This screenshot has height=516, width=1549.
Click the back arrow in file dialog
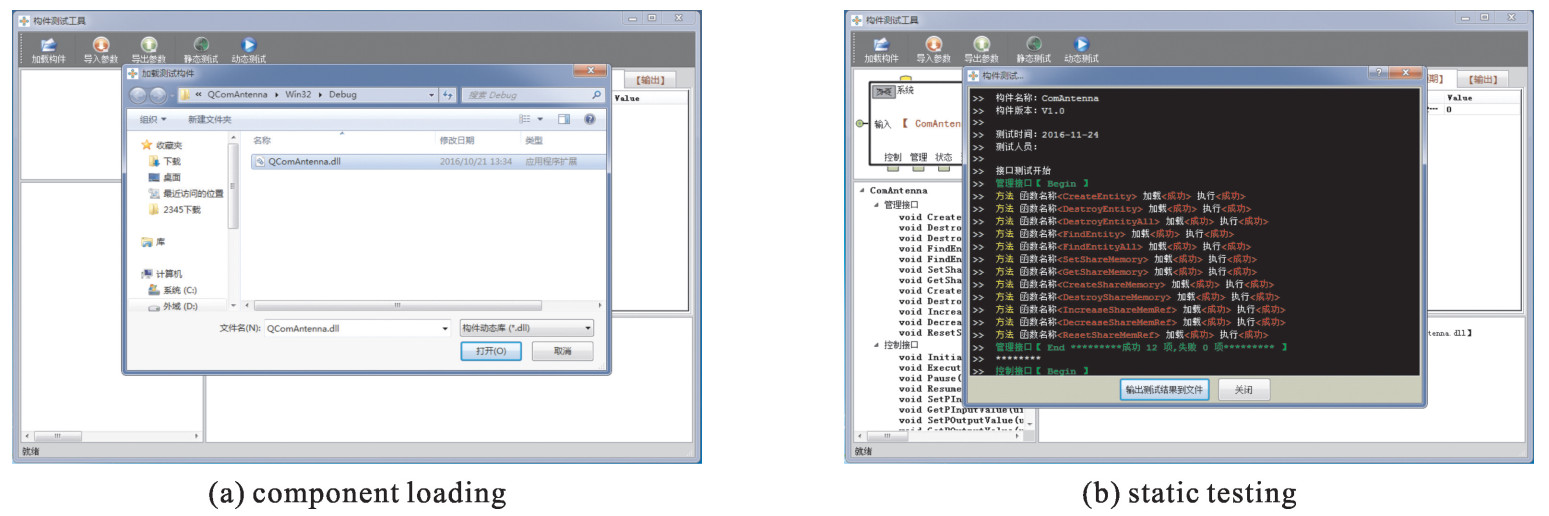(139, 95)
